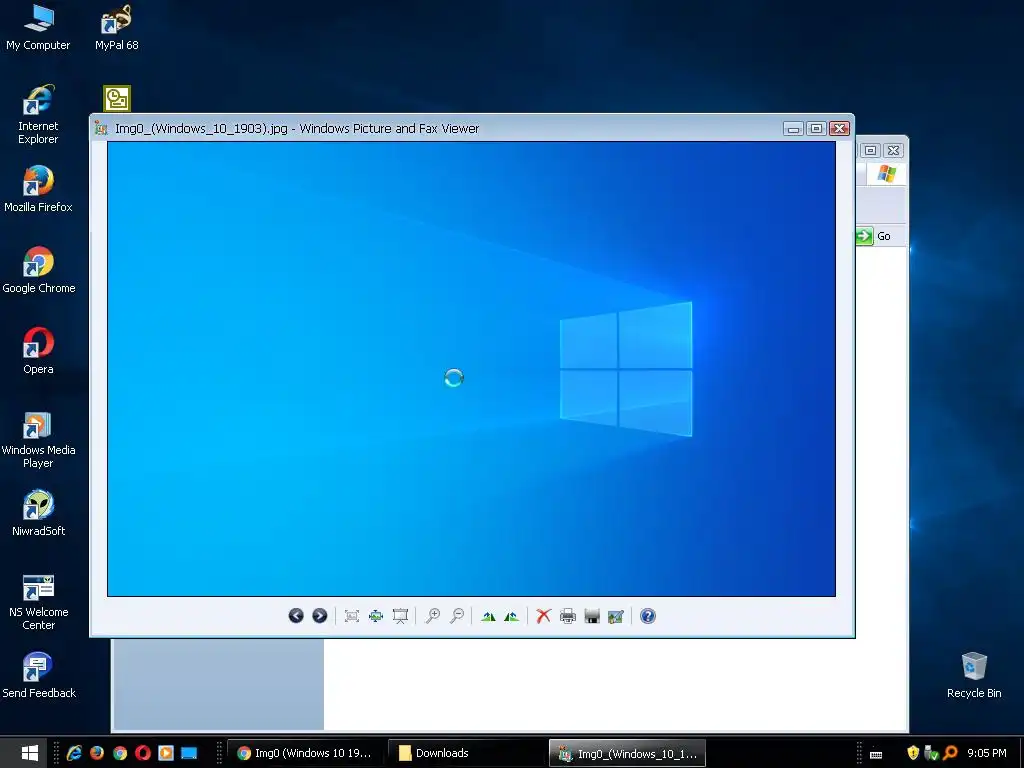This screenshot has height=768, width=1024.
Task: Select the Recycle Bin icon
Action: click(x=974, y=675)
